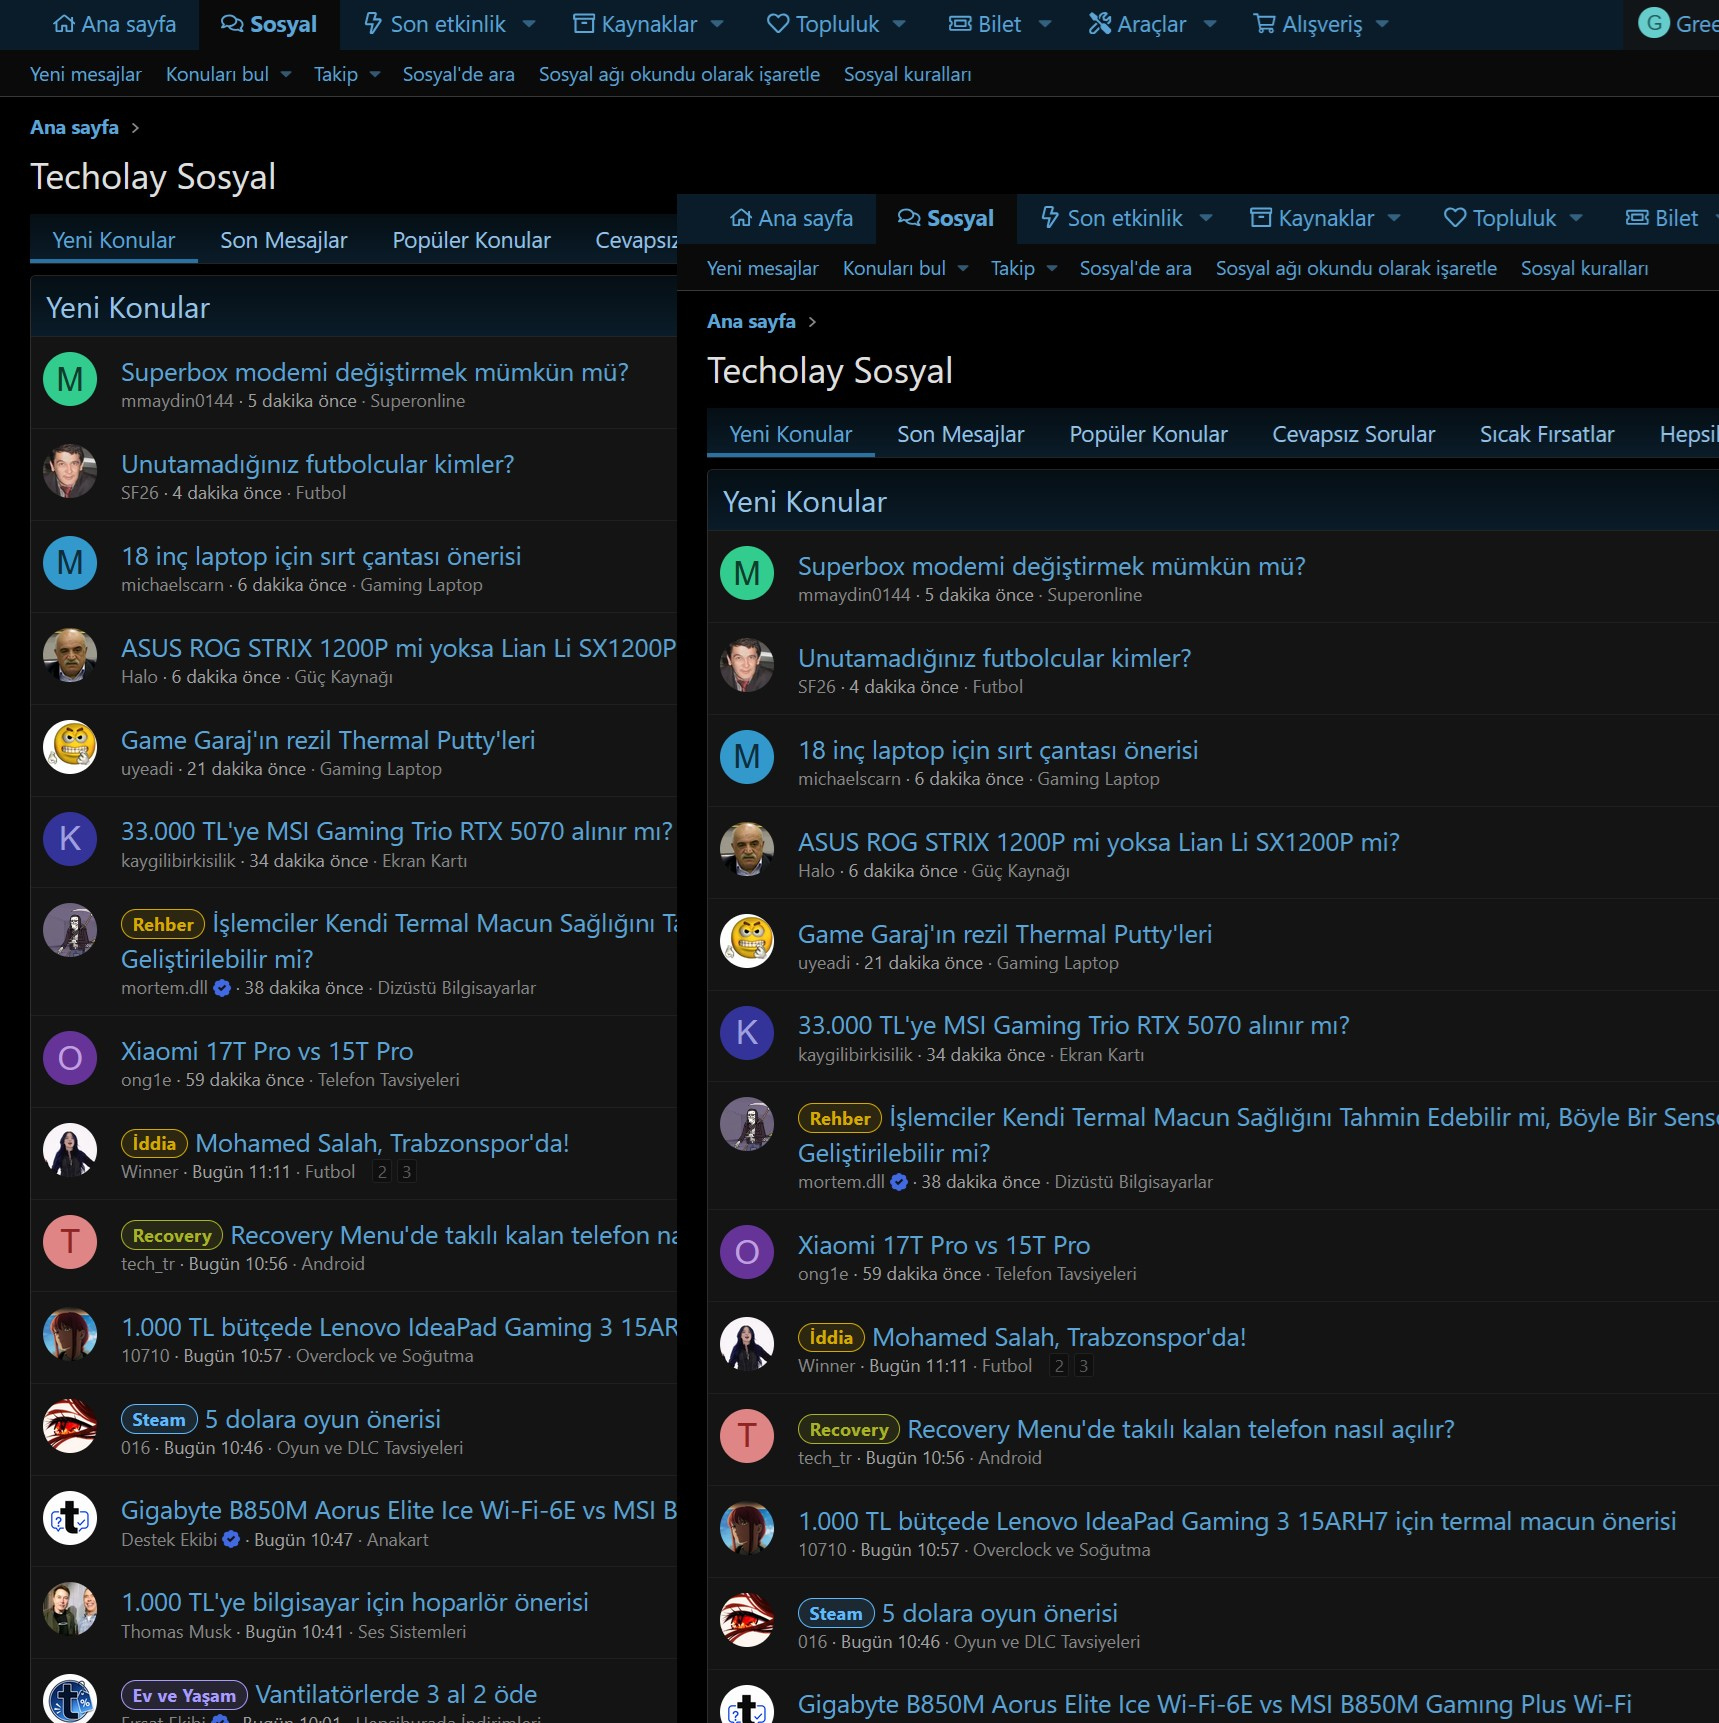Expand Bilet dropdown arrow in back window
This screenshot has height=1723, width=1719.
[x=1045, y=24]
